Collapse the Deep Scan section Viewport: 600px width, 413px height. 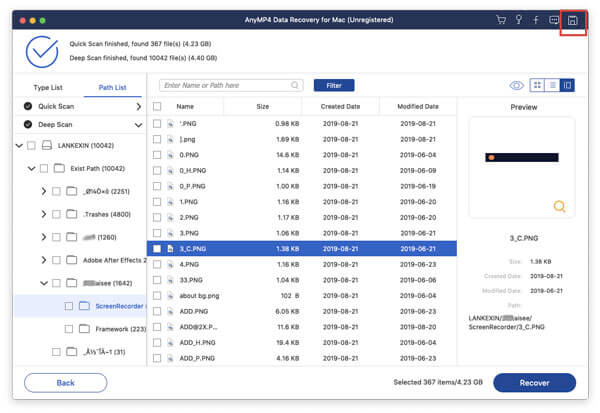point(139,125)
